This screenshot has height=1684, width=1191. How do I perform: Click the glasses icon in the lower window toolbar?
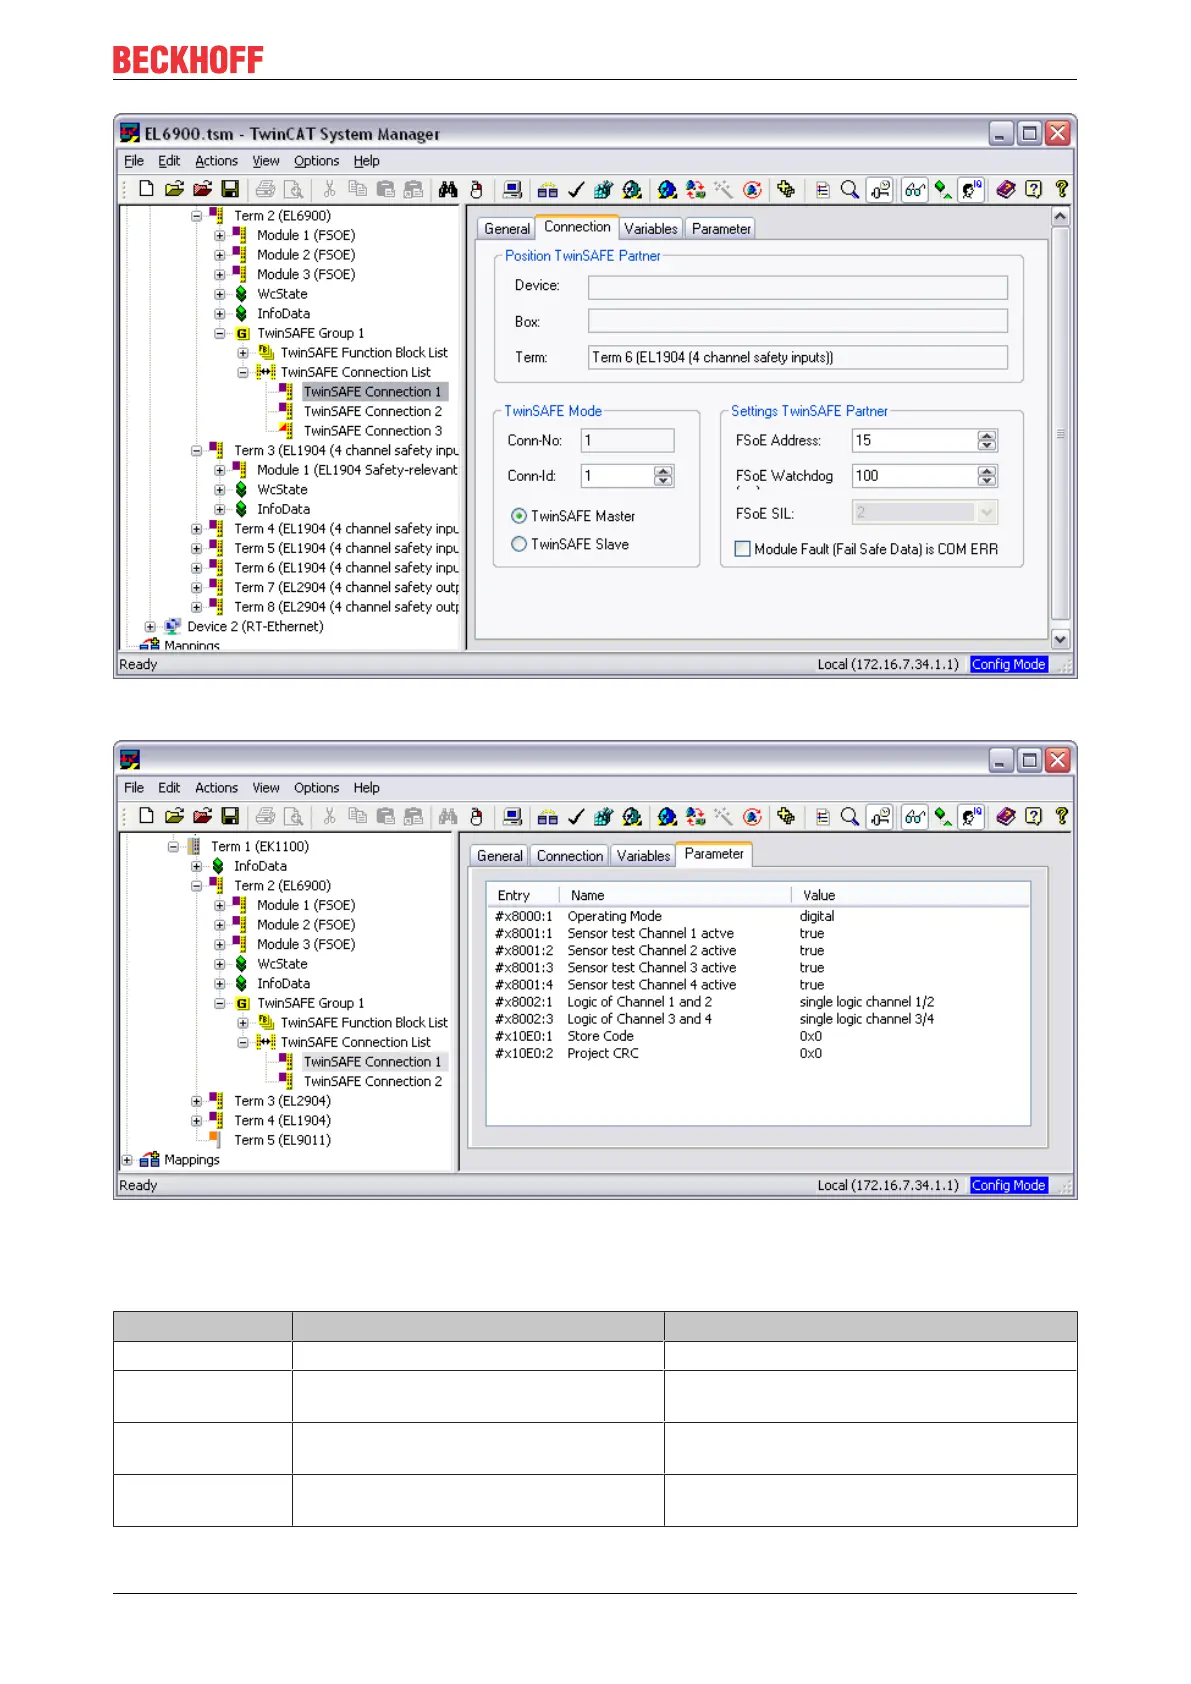[914, 816]
